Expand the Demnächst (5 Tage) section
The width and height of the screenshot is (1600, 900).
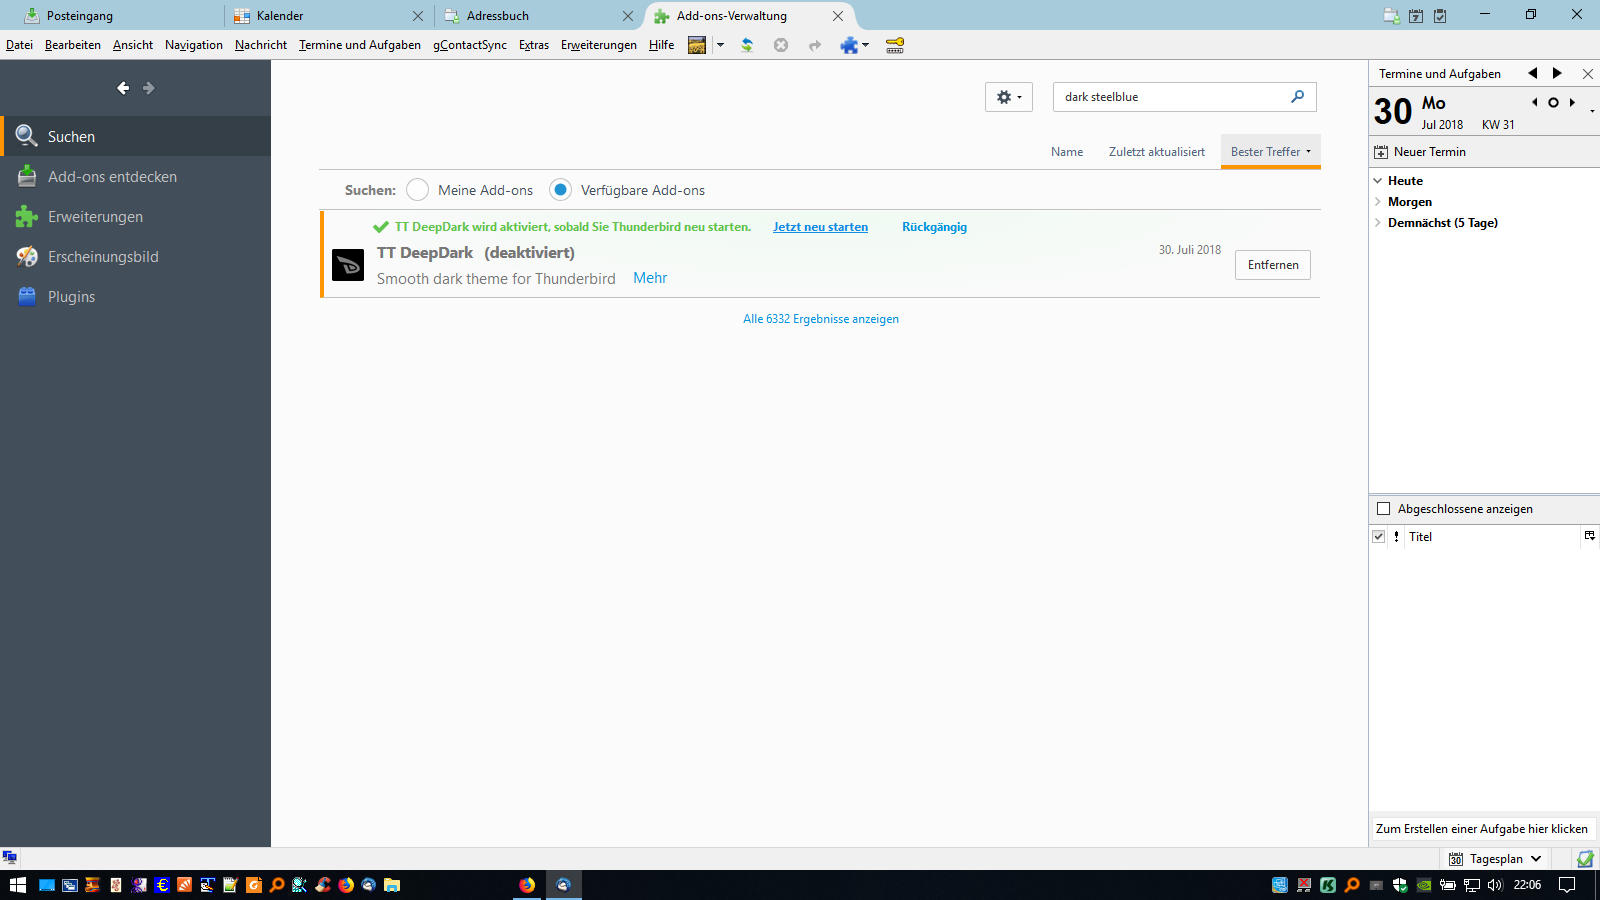click(x=1378, y=223)
